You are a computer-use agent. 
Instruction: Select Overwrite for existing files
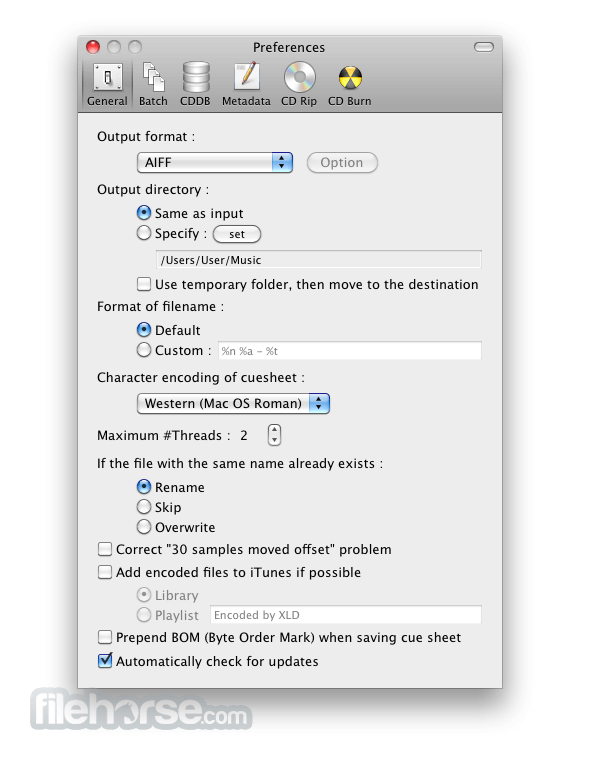coord(144,527)
